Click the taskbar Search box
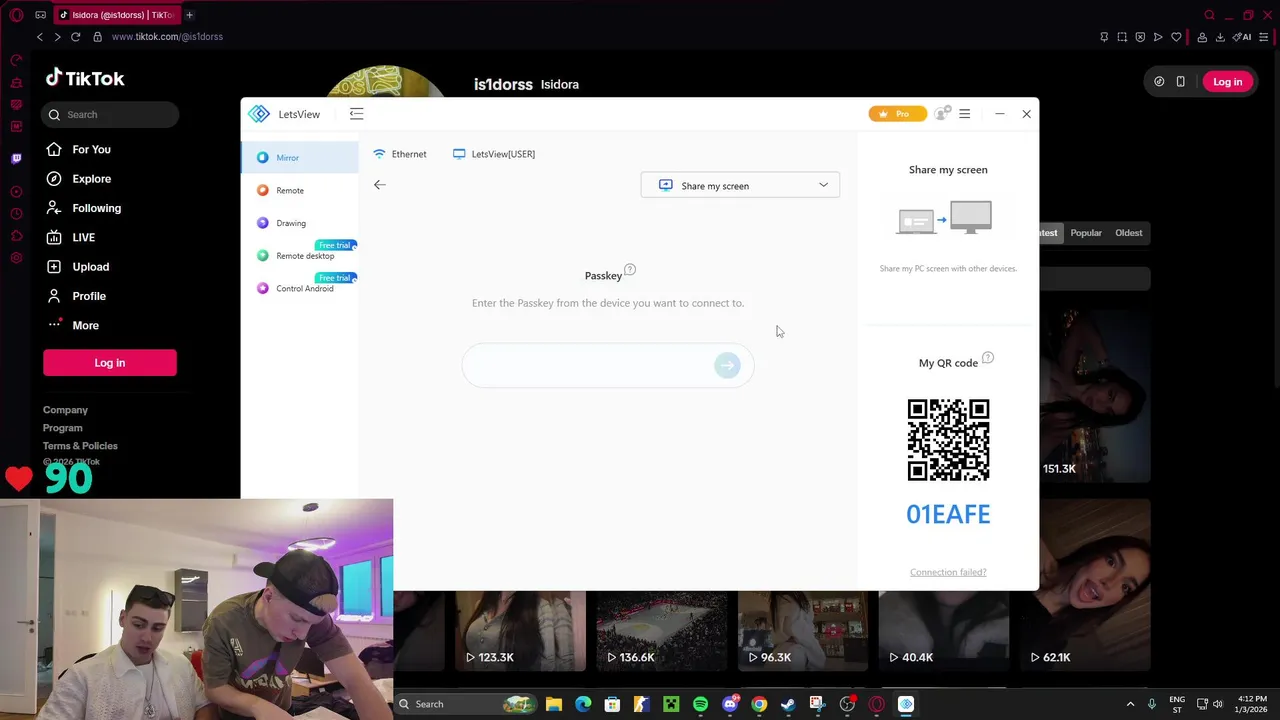 467,704
